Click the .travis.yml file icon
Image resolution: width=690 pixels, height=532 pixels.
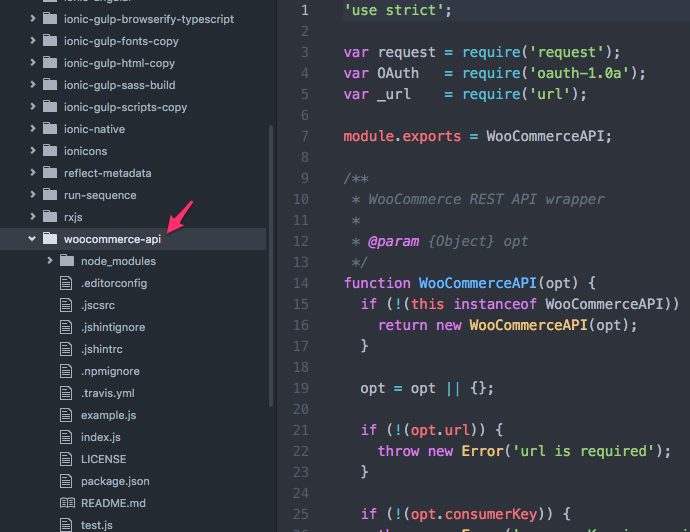tap(66, 393)
